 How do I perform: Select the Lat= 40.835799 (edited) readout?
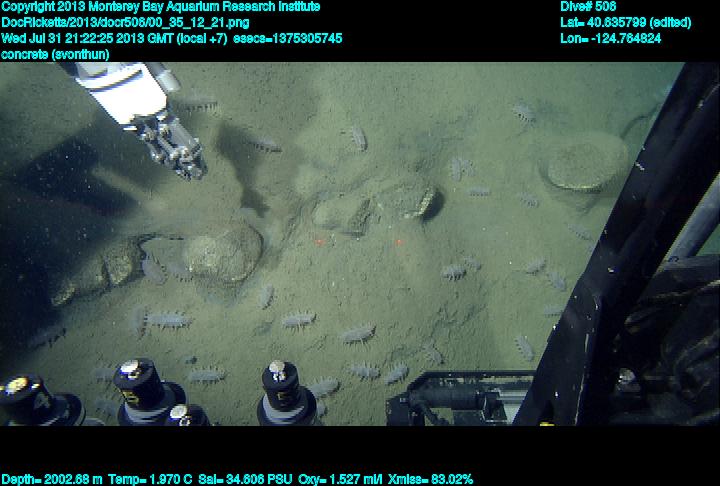[x=625, y=22]
